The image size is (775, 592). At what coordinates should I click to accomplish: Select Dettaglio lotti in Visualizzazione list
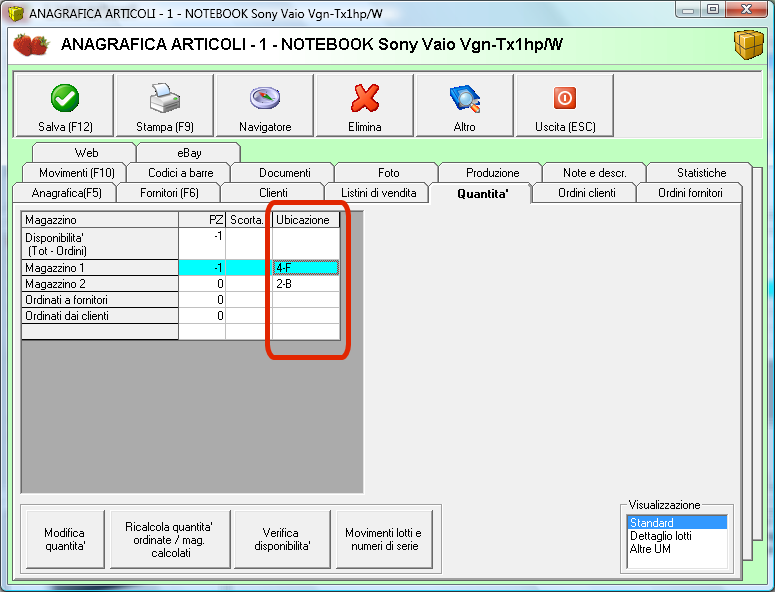point(677,536)
